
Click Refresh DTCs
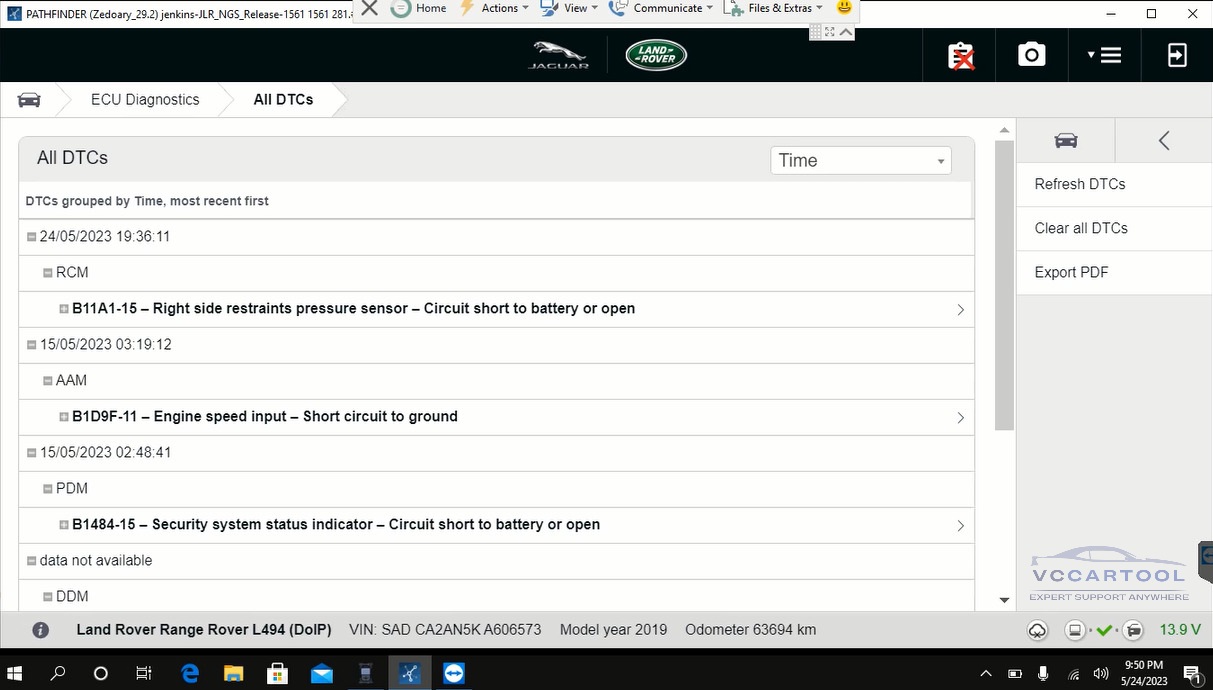(x=1080, y=184)
